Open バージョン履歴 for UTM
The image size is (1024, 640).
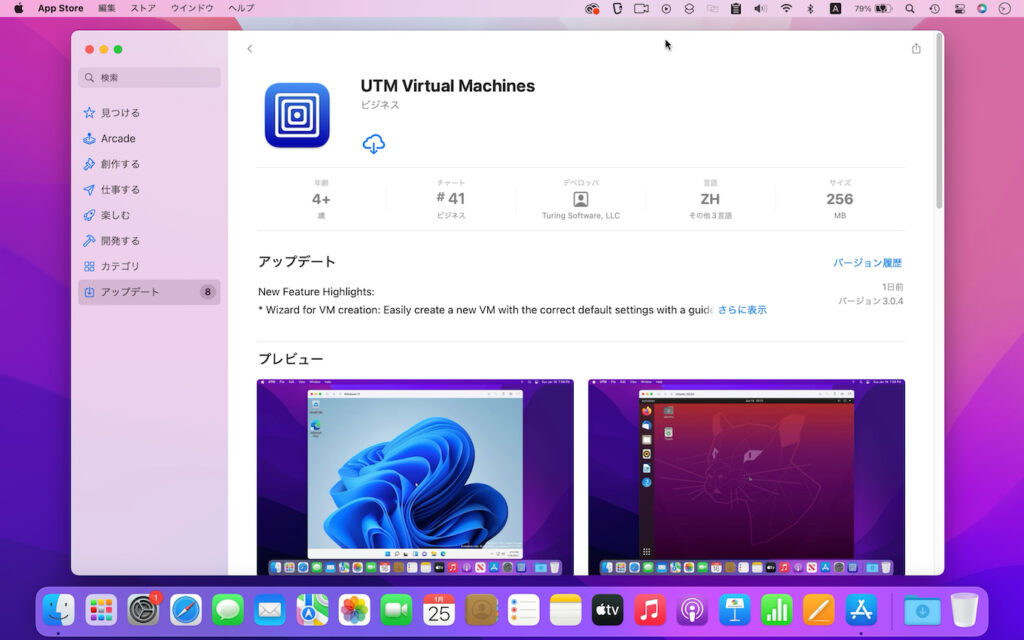coord(868,261)
